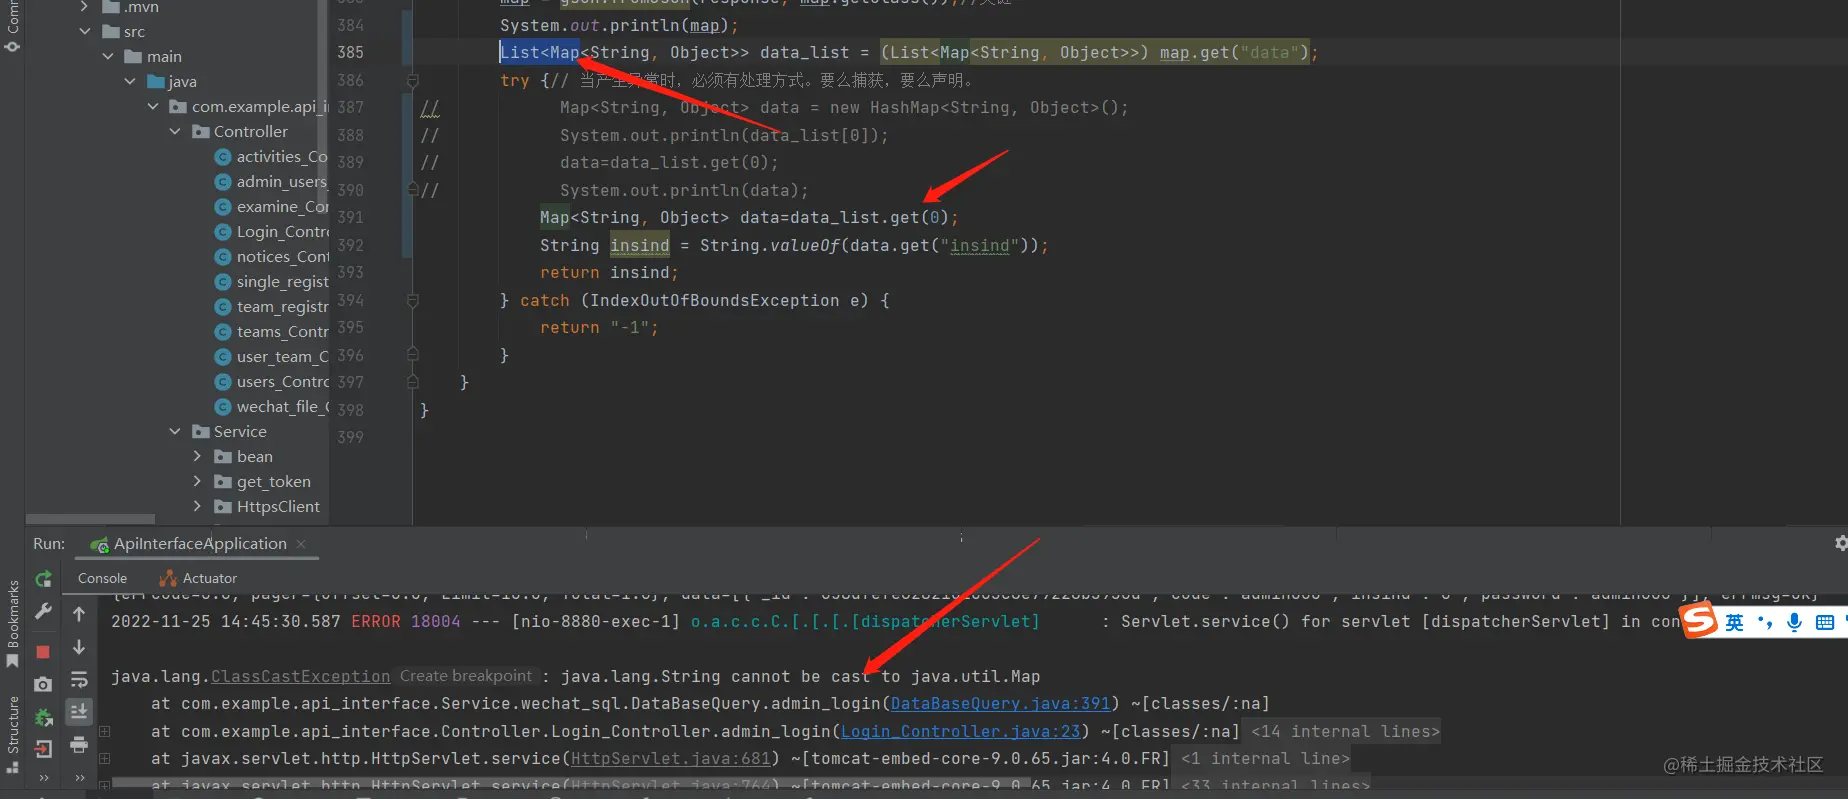Click the Sogou S logo icon
Screen dimensions: 1848x799
1698,620
